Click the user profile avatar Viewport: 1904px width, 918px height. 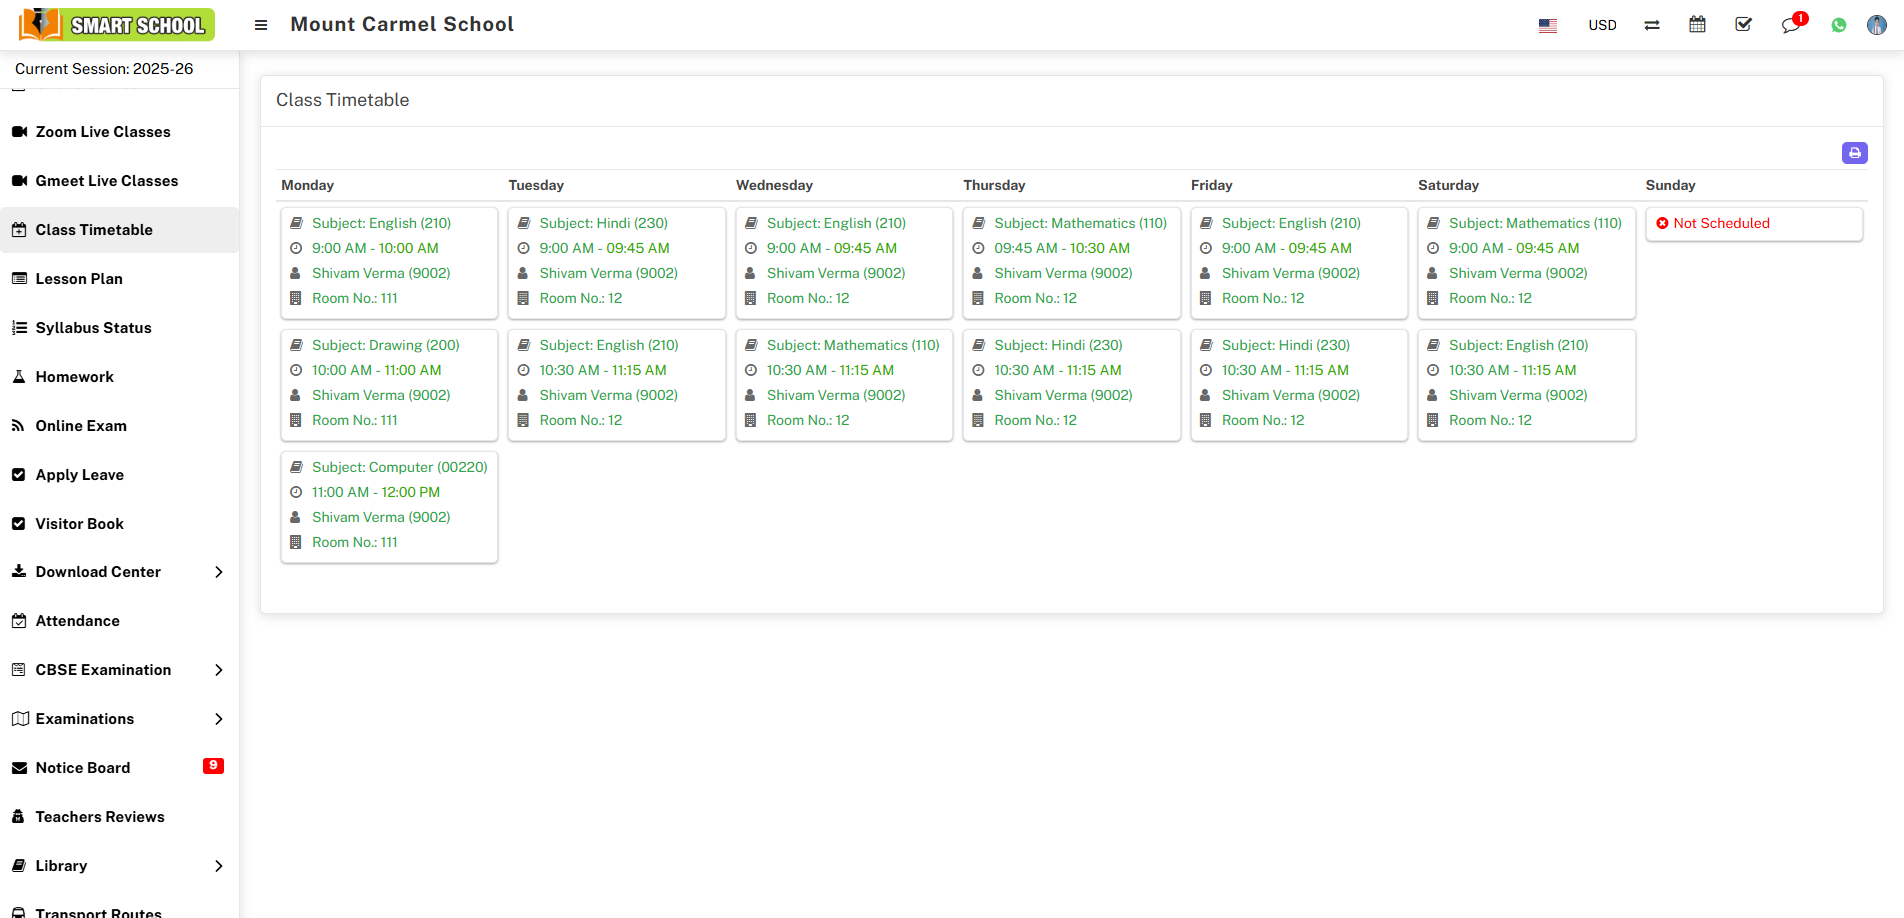[1877, 25]
